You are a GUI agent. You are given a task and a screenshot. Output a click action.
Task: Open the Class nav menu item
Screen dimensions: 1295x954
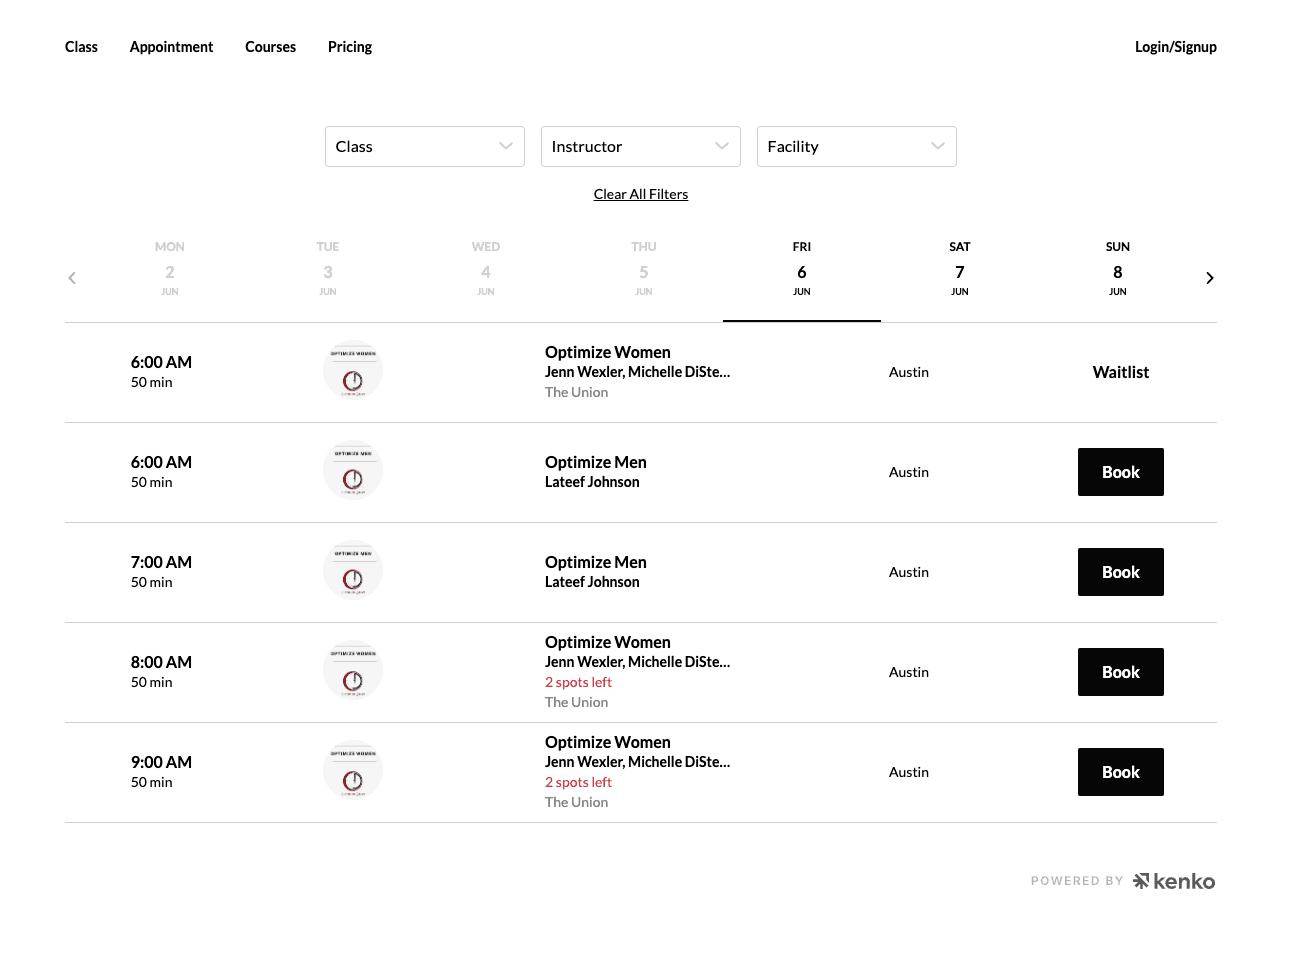coord(81,47)
